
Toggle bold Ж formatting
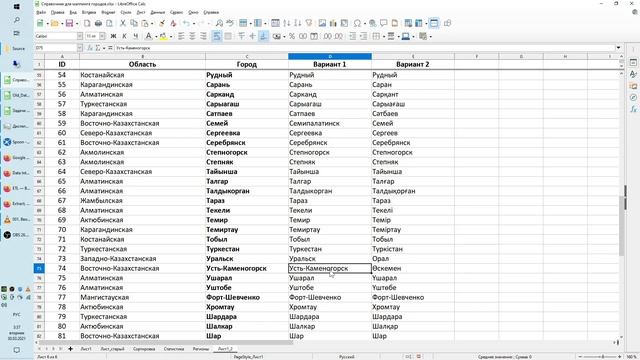(113, 36)
